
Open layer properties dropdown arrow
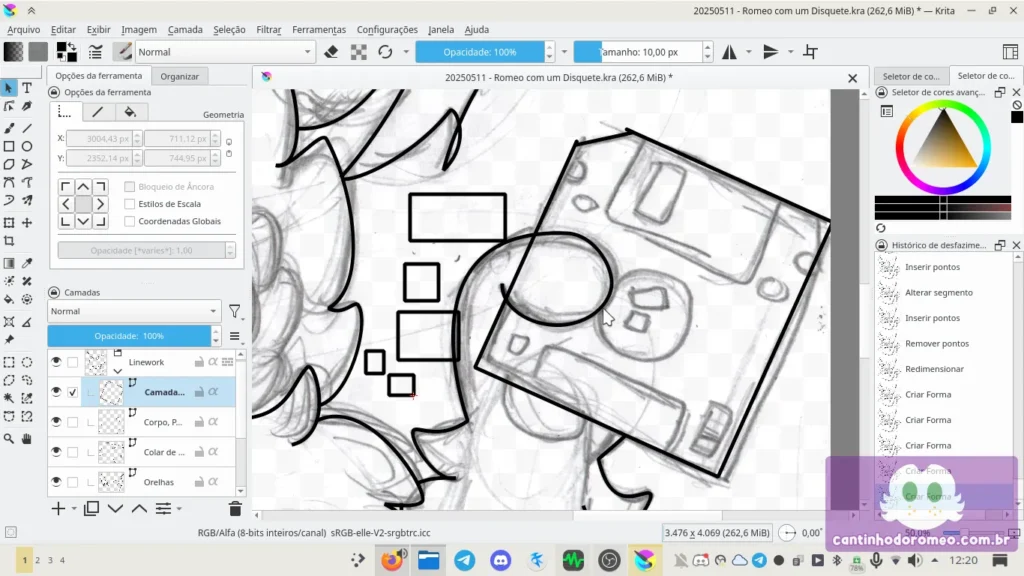(178, 509)
